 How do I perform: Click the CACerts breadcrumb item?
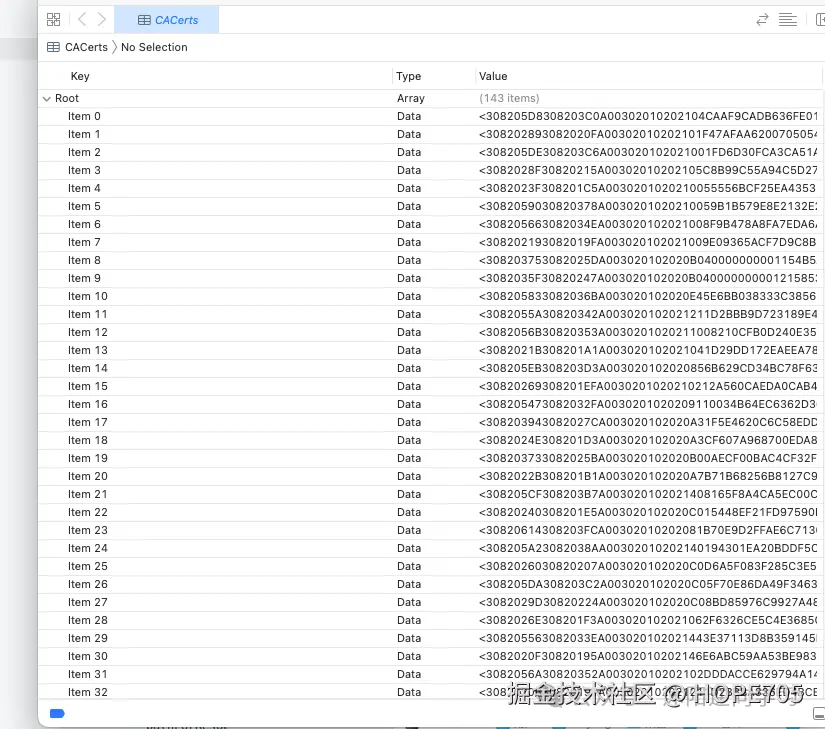click(x=77, y=47)
